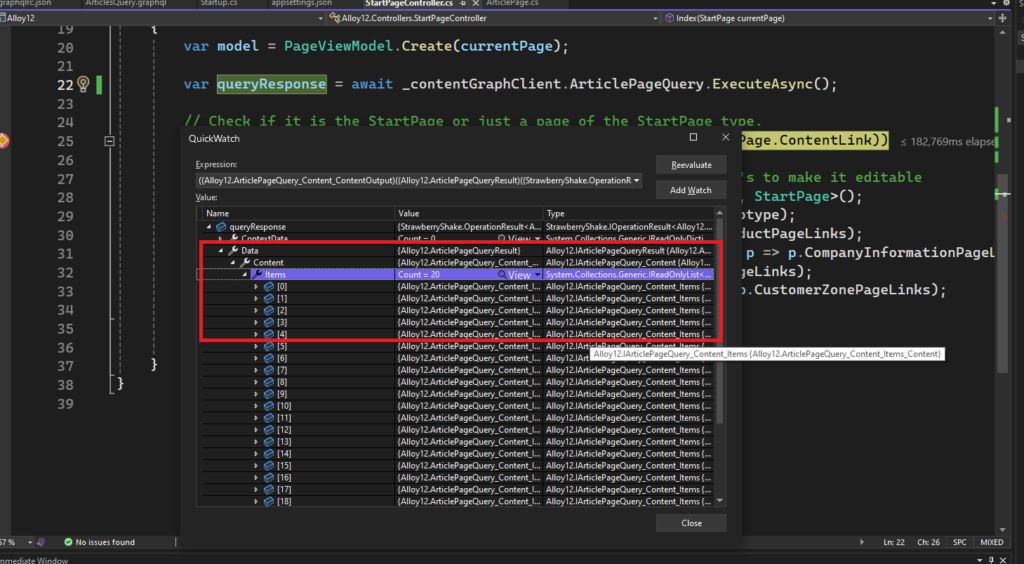Switch to the Startup.cs tab

pyautogui.click(x=217, y=4)
